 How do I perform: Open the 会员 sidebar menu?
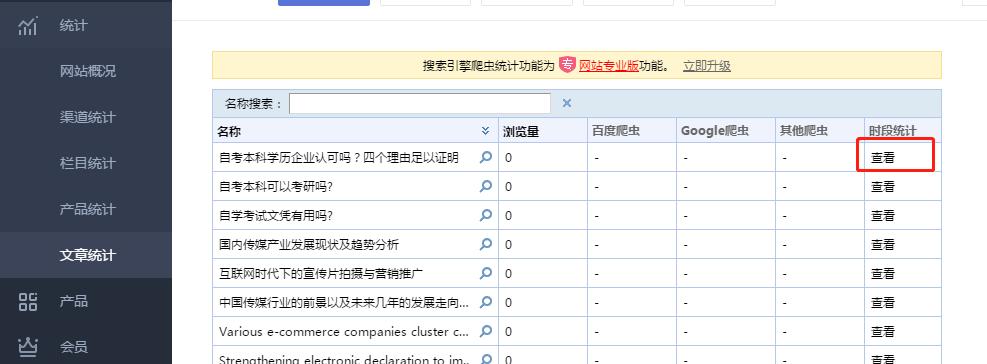point(74,347)
